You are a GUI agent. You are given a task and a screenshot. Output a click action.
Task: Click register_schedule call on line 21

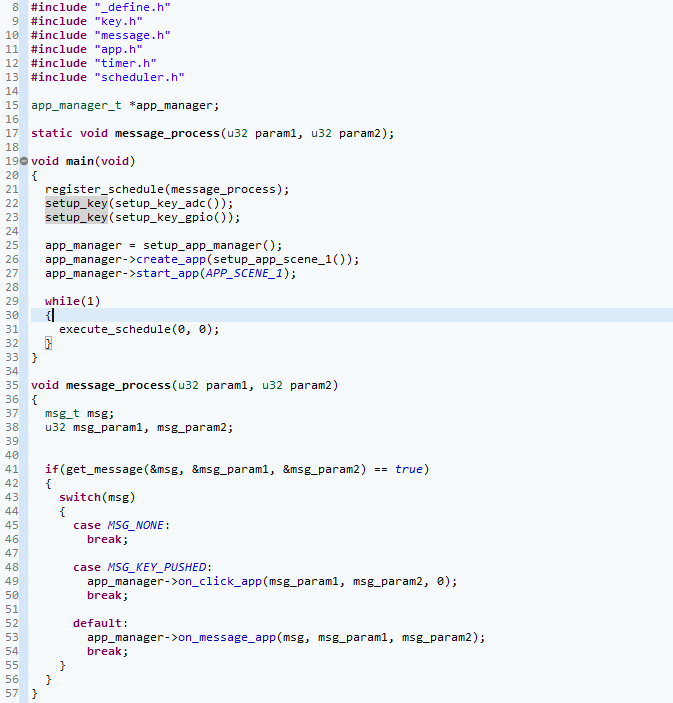coord(104,189)
